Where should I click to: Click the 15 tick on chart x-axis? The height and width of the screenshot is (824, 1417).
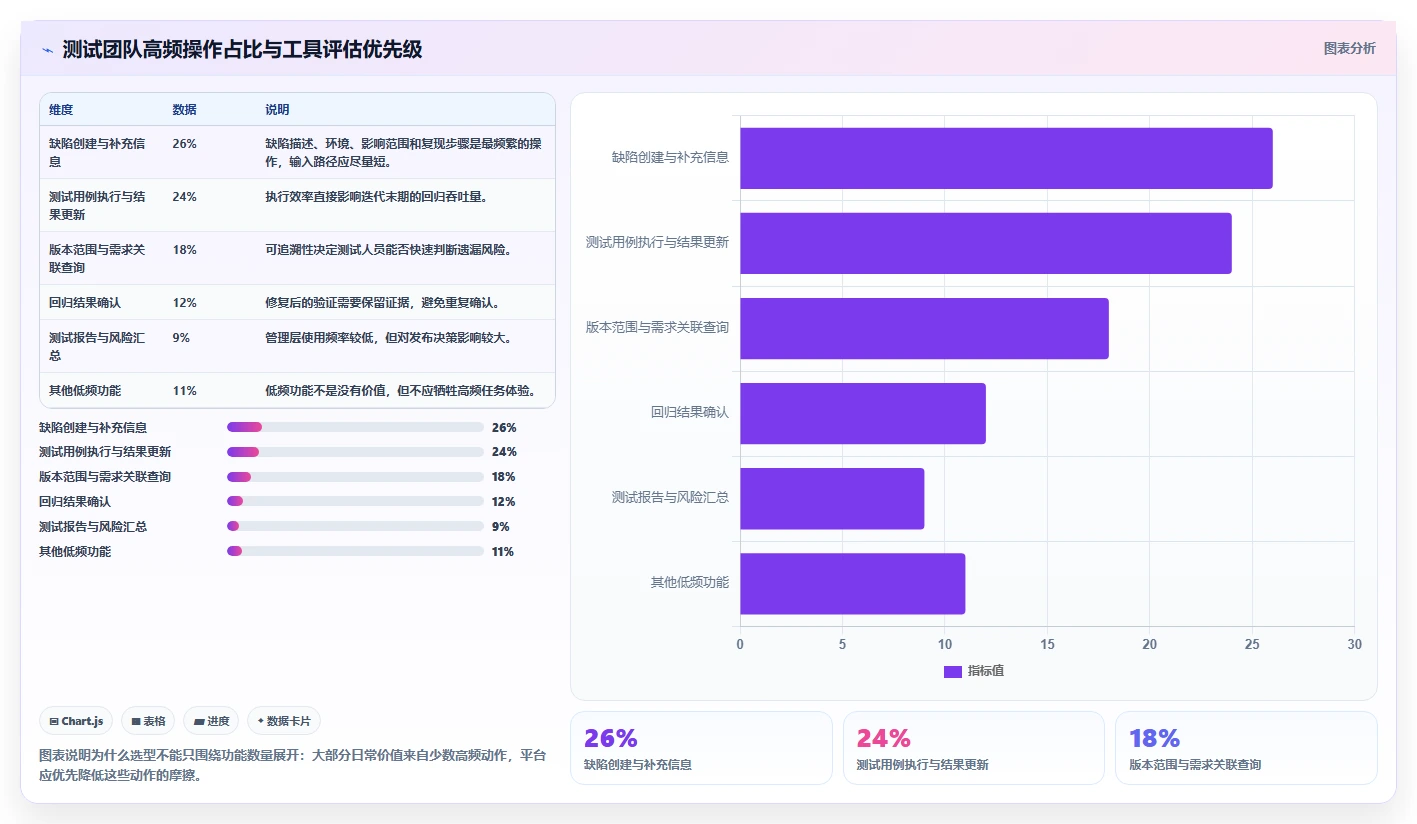1047,645
